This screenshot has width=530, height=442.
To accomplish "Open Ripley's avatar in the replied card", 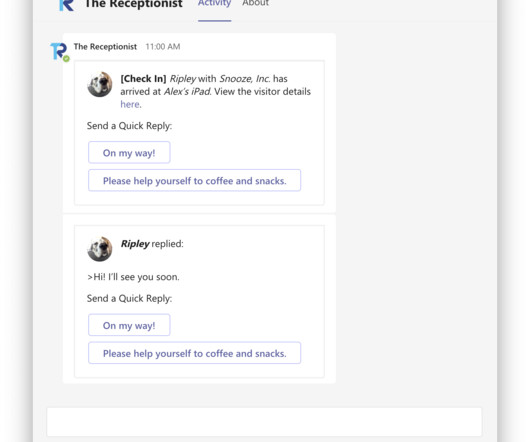I will (x=100, y=249).
